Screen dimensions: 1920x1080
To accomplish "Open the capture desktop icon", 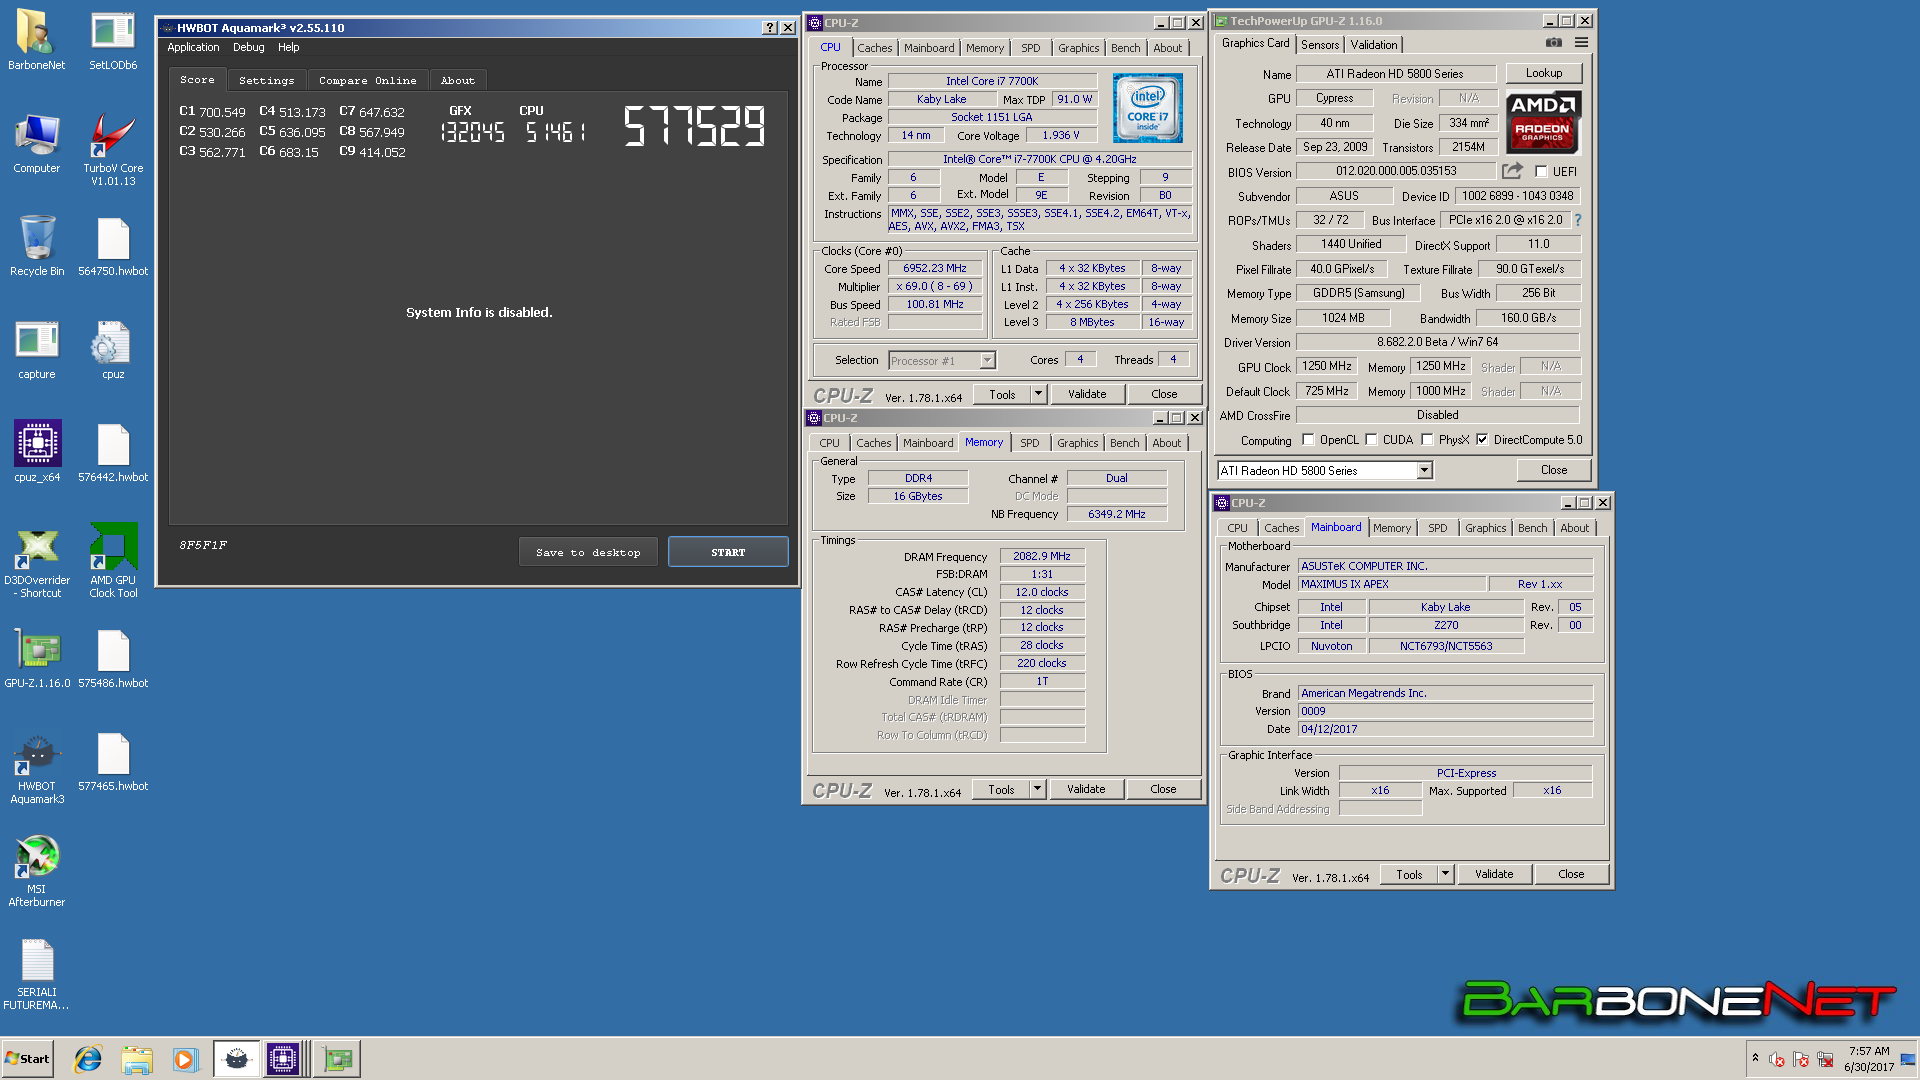I will click(36, 350).
